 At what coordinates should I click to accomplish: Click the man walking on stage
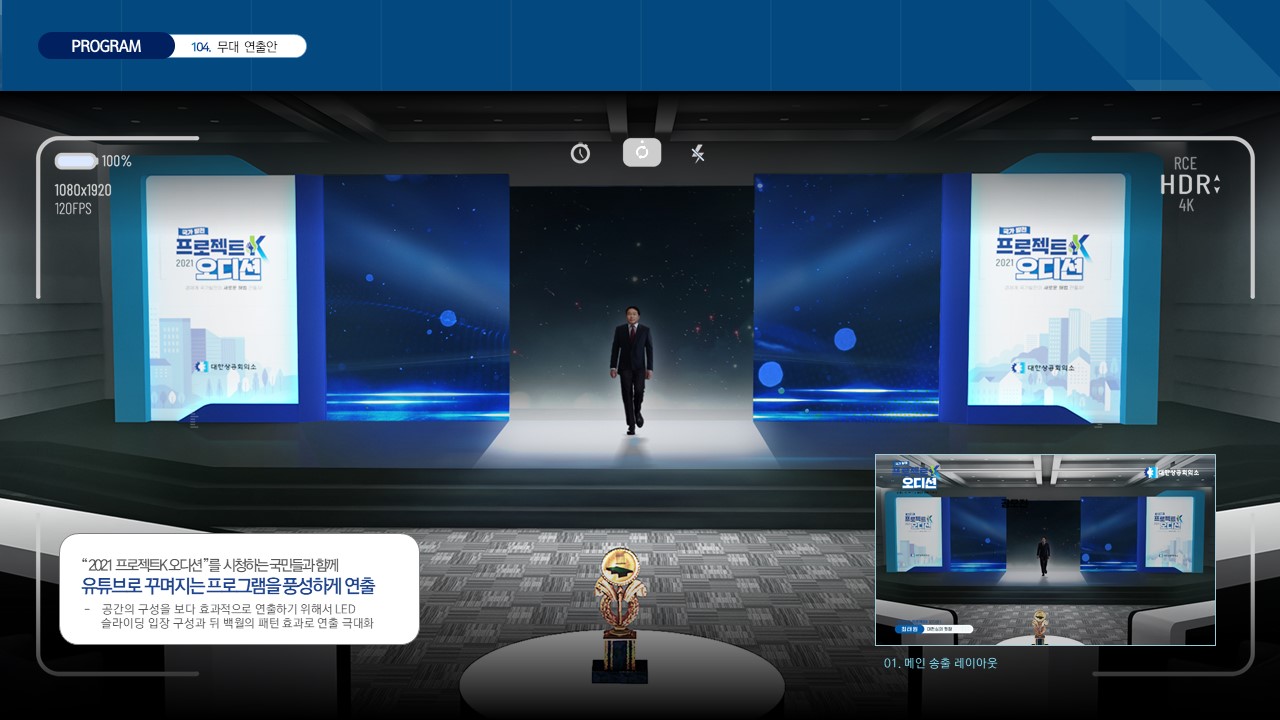[x=632, y=369]
